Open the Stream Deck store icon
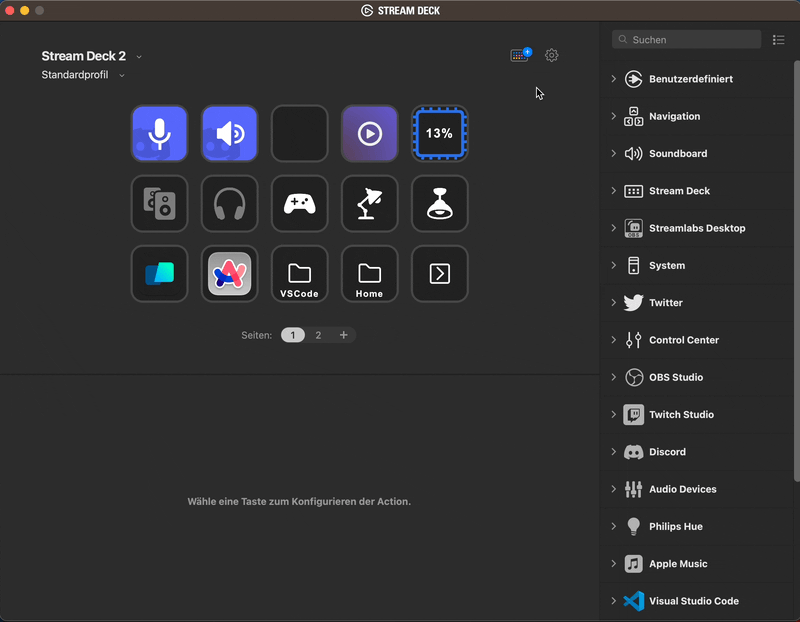Viewport: 800px width, 622px height. [521, 55]
